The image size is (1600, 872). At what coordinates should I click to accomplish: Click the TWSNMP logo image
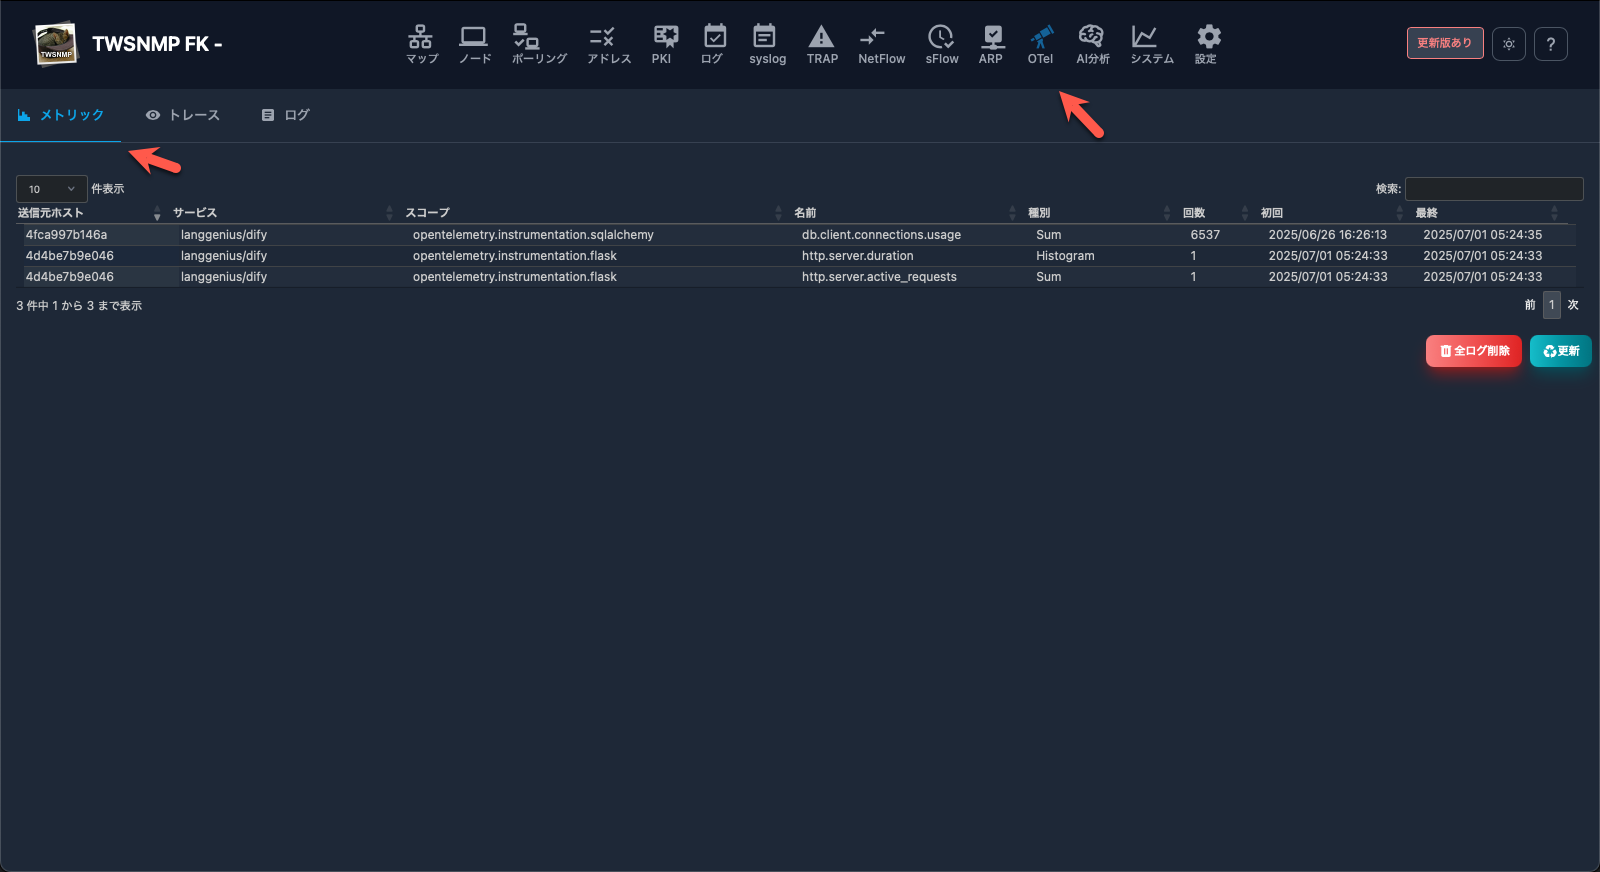click(x=56, y=44)
